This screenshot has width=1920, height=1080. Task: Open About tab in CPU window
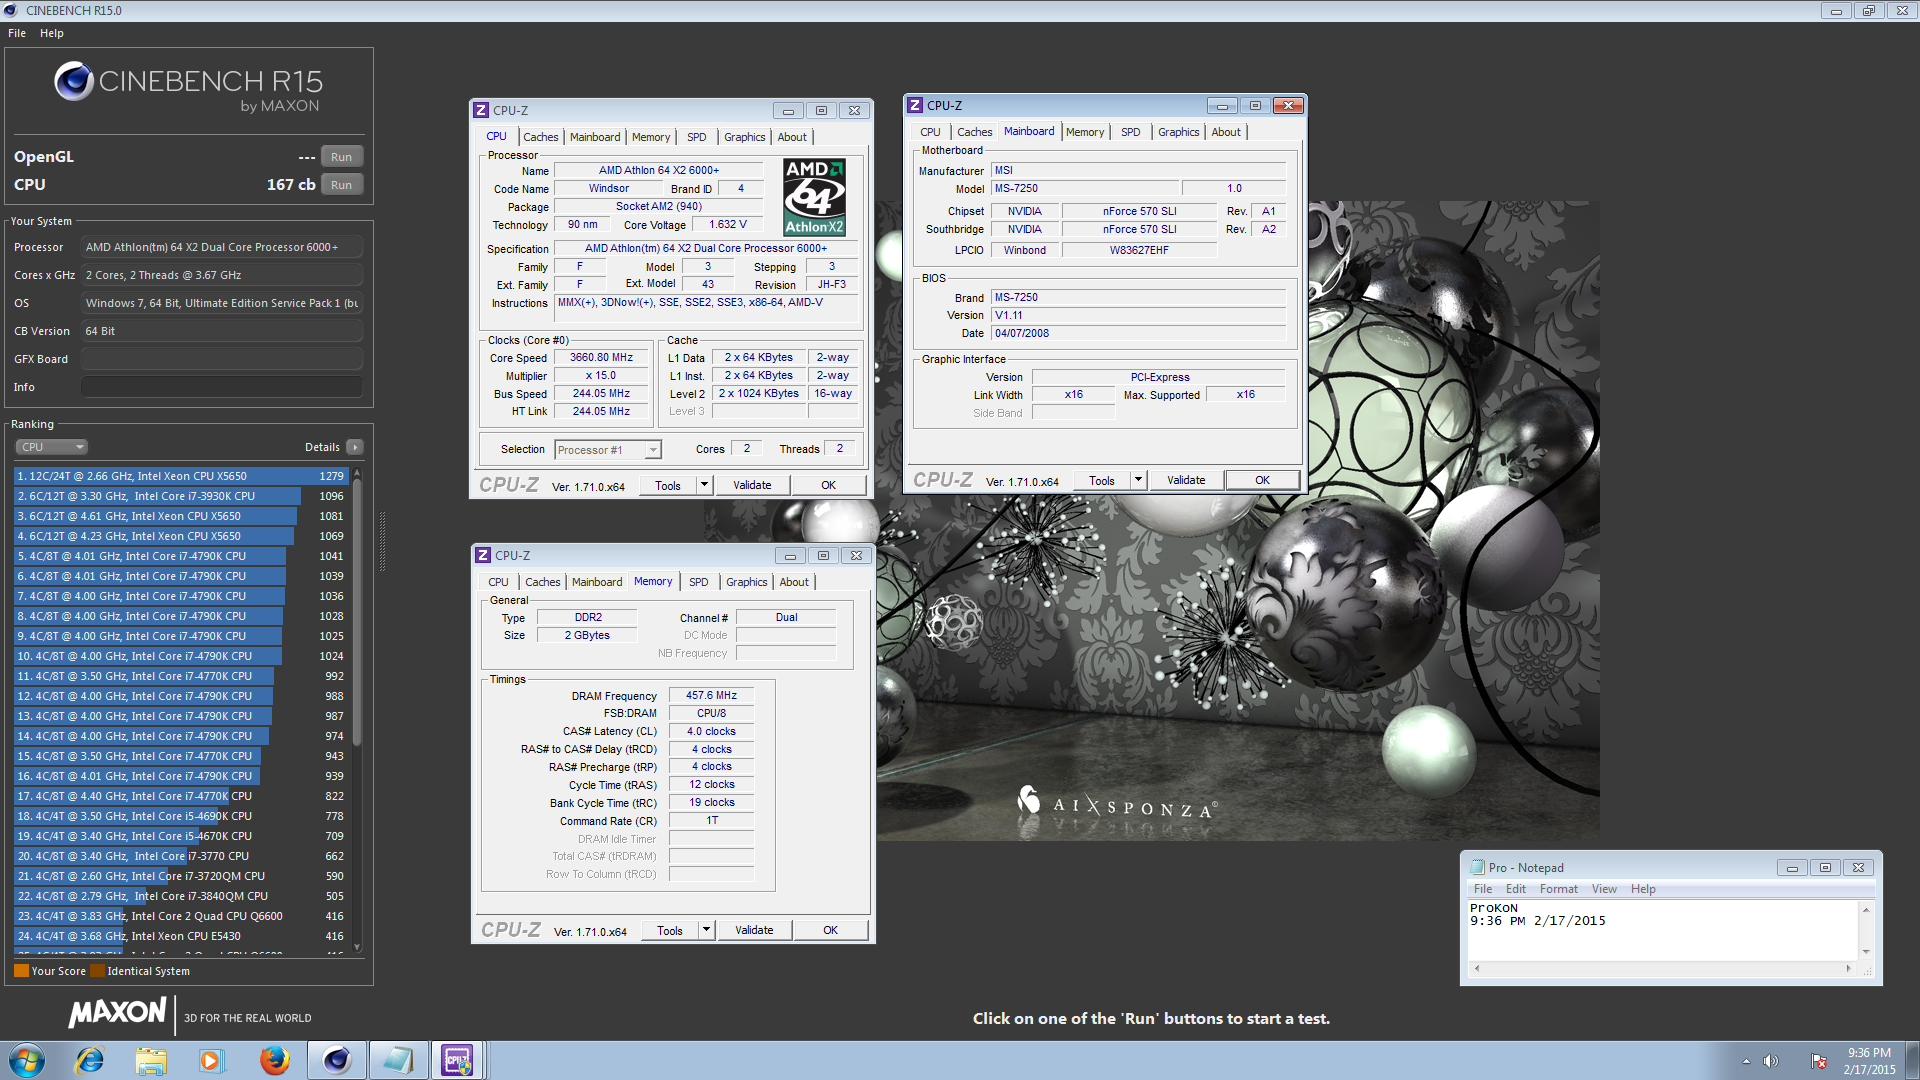tap(792, 137)
